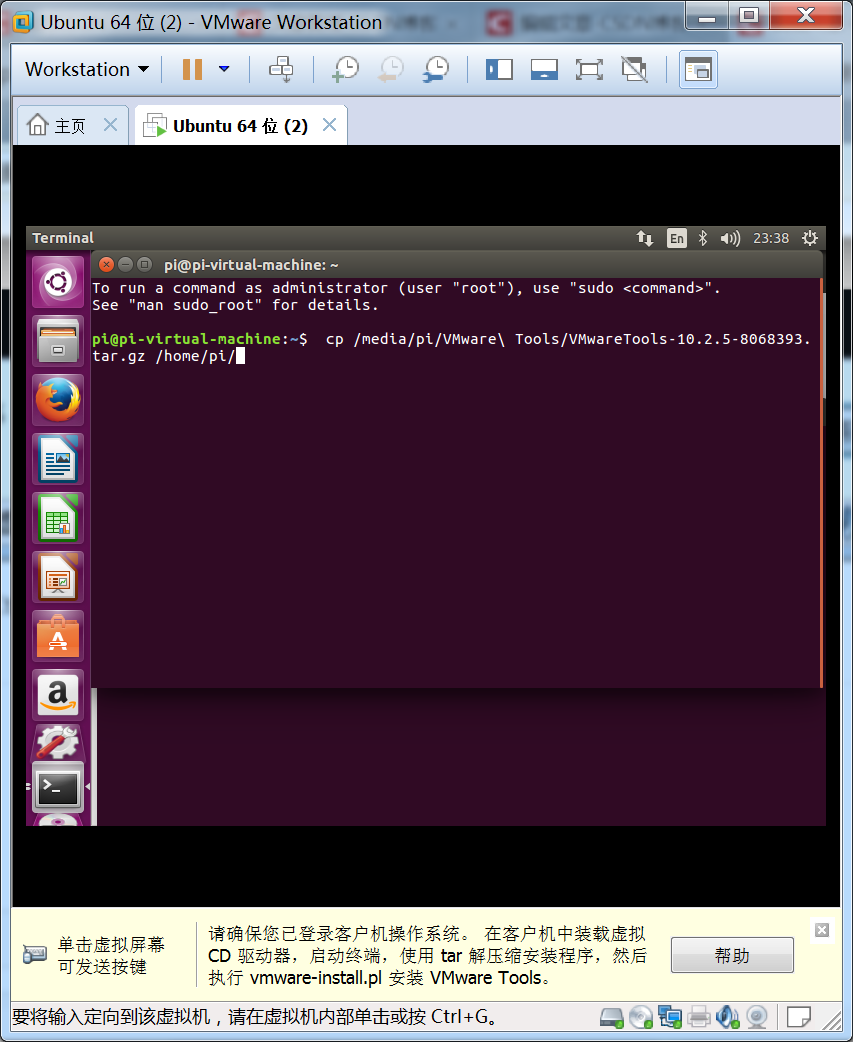Revert to previous snapshot icon
This screenshot has width=853, height=1042.
point(391,69)
